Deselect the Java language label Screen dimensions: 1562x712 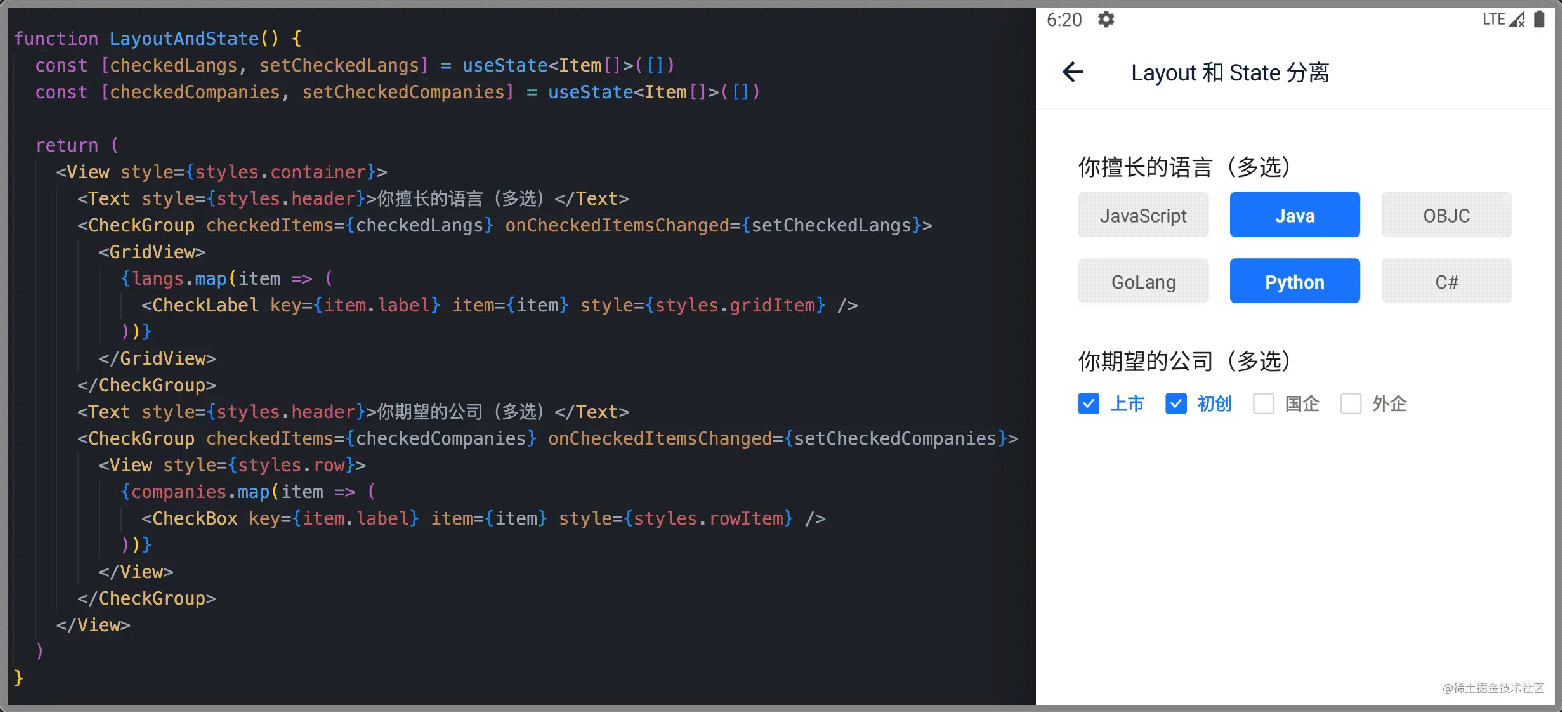click(1294, 215)
